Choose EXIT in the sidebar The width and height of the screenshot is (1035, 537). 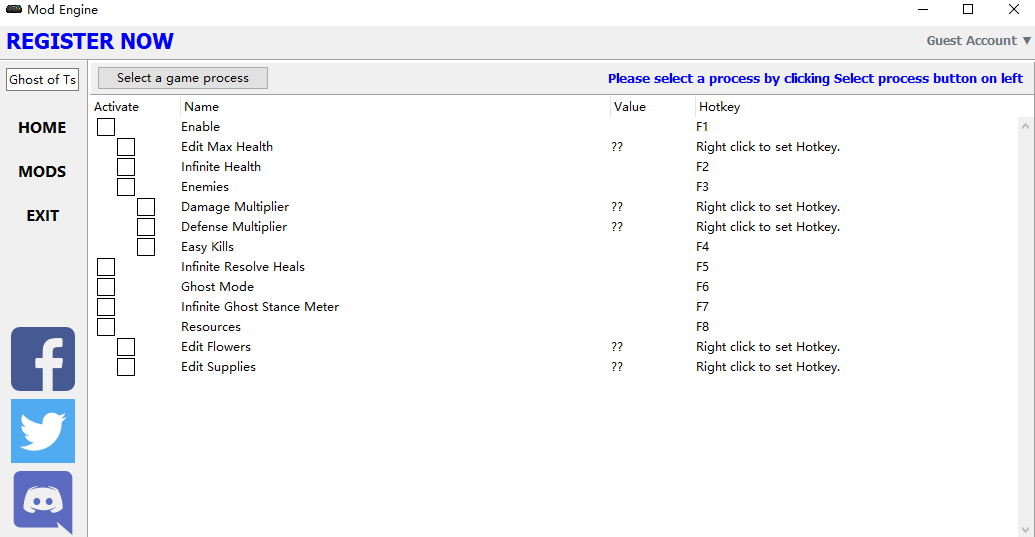coord(42,216)
